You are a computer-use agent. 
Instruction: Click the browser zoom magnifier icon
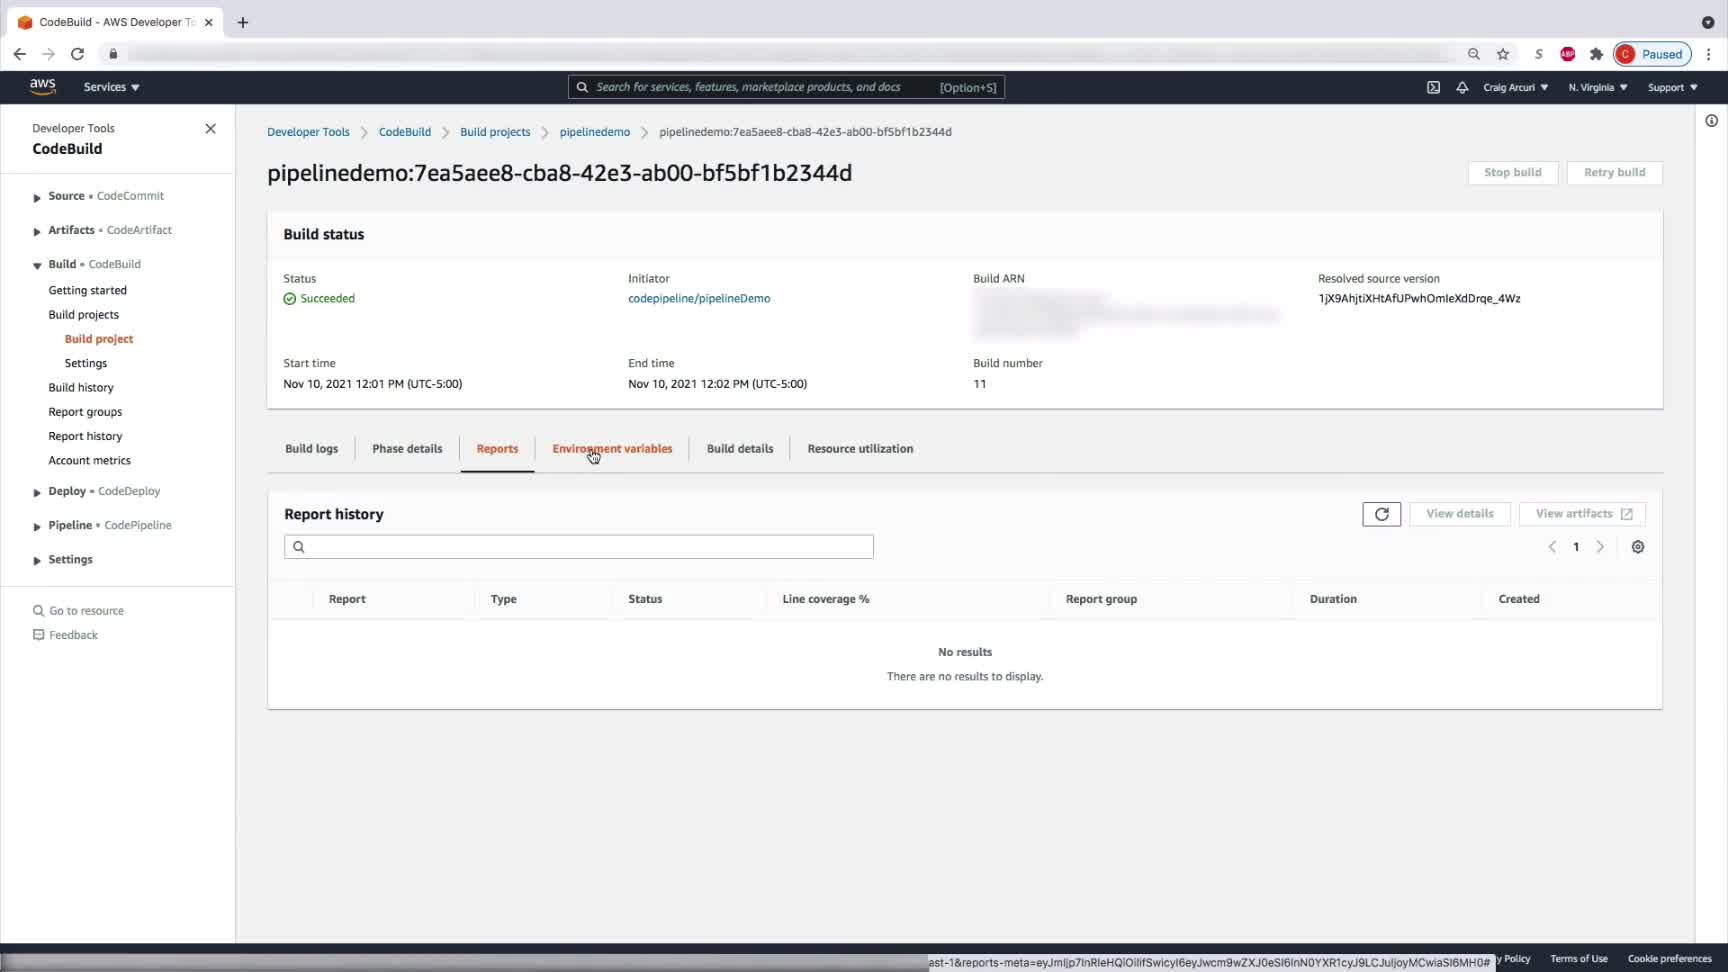pyautogui.click(x=1473, y=54)
